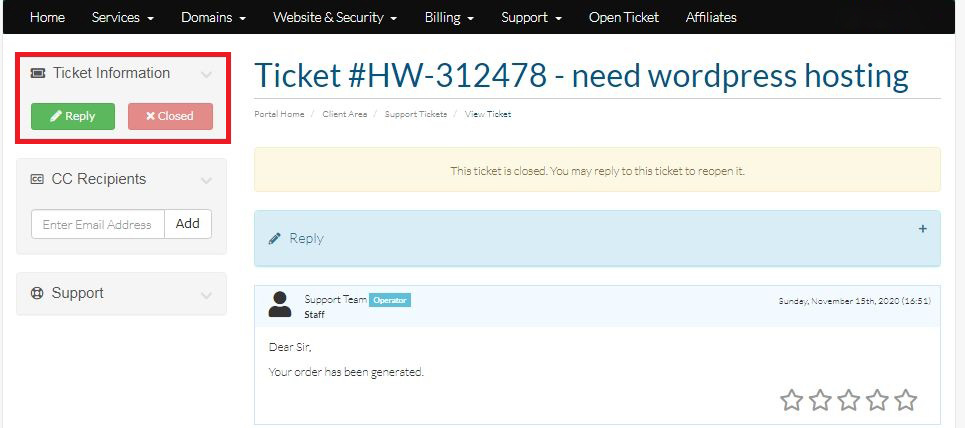The height and width of the screenshot is (428, 965).
Task: Click the fifth rating star
Action: tap(906, 400)
